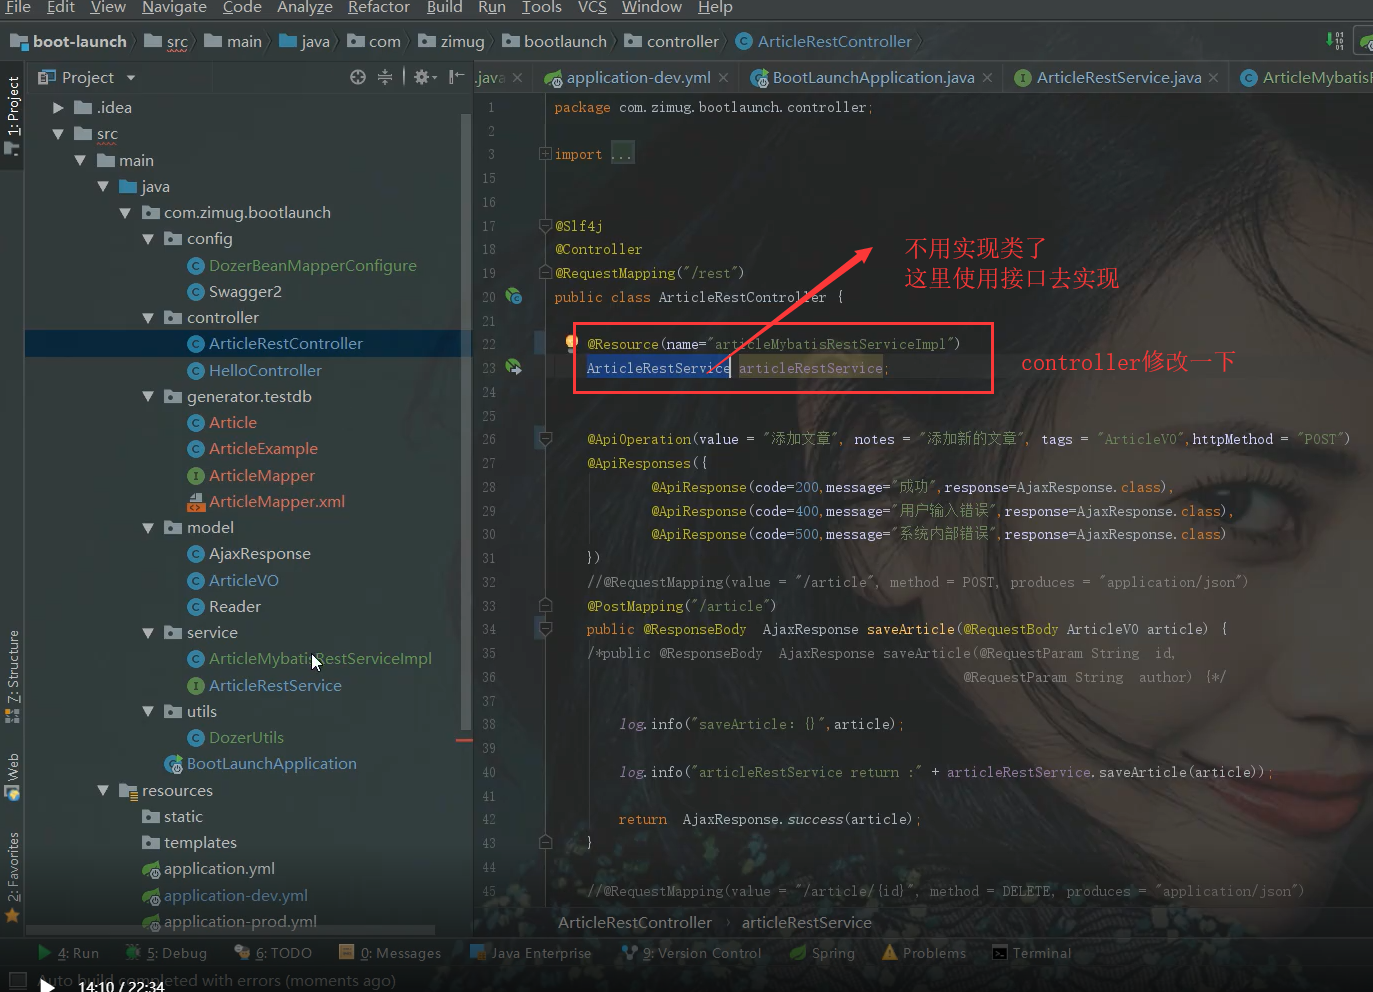Image resolution: width=1373 pixels, height=992 pixels.
Task: Select application-dev.yml in resources tree
Action: [x=235, y=895]
